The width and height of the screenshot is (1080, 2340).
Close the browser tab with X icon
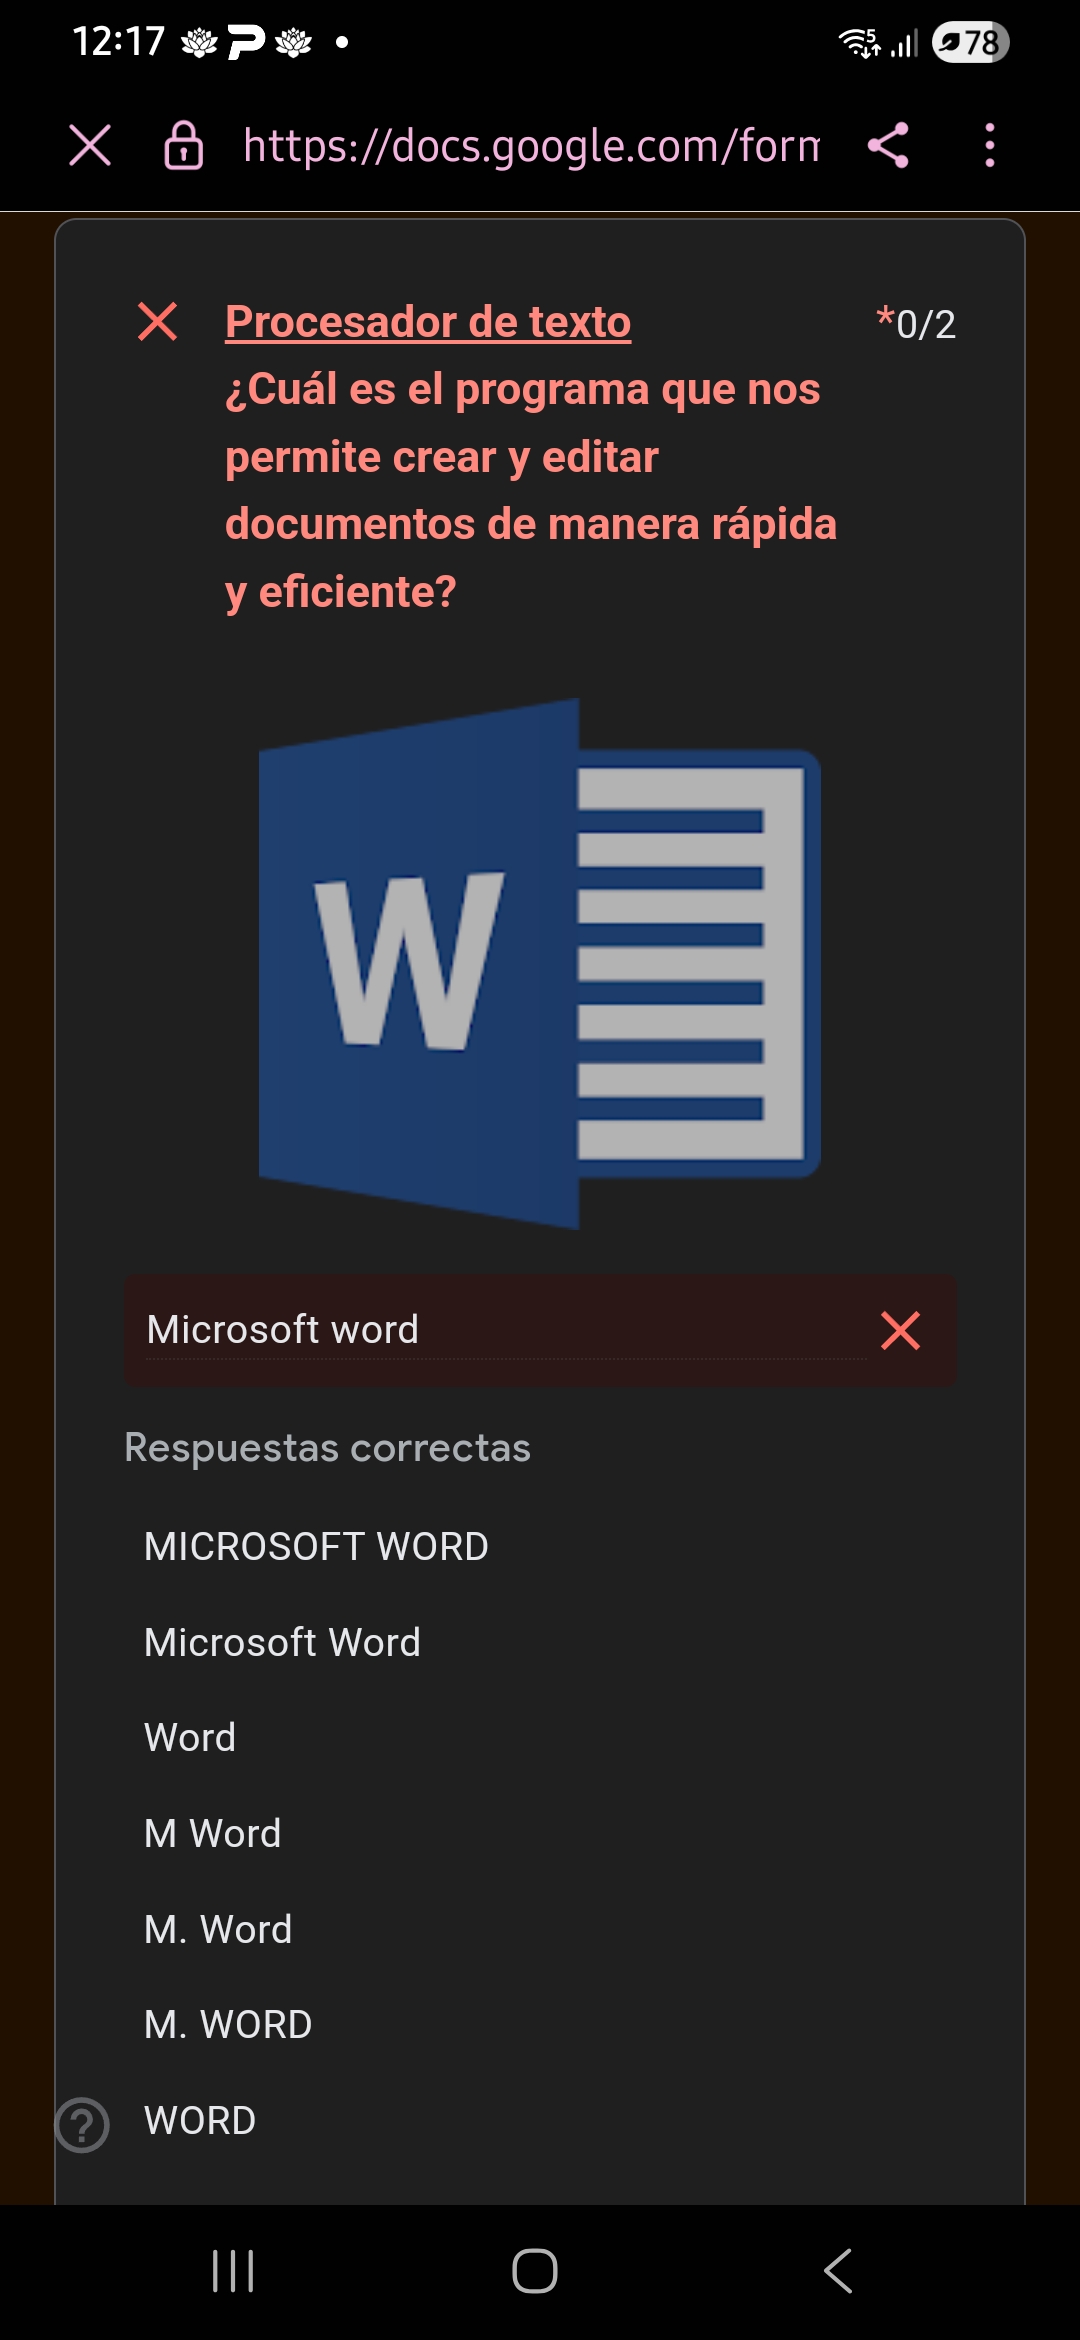(90, 146)
